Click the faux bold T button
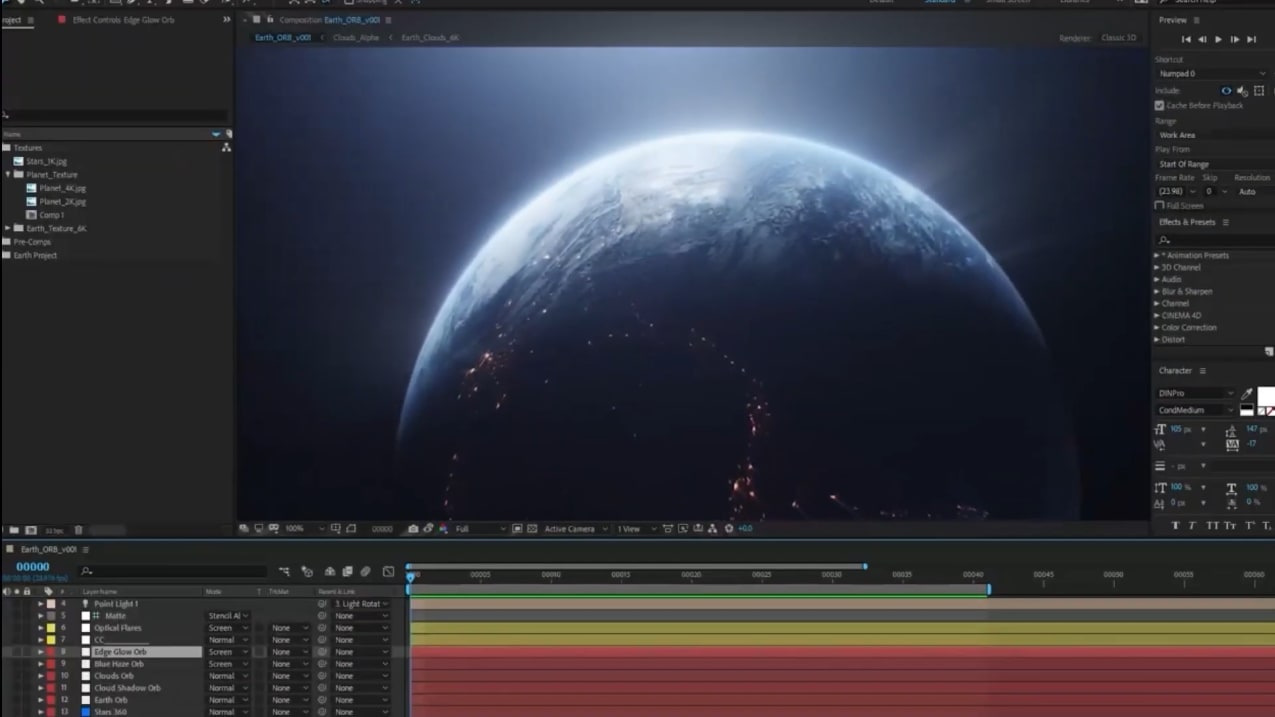1275x717 pixels. [1175, 526]
